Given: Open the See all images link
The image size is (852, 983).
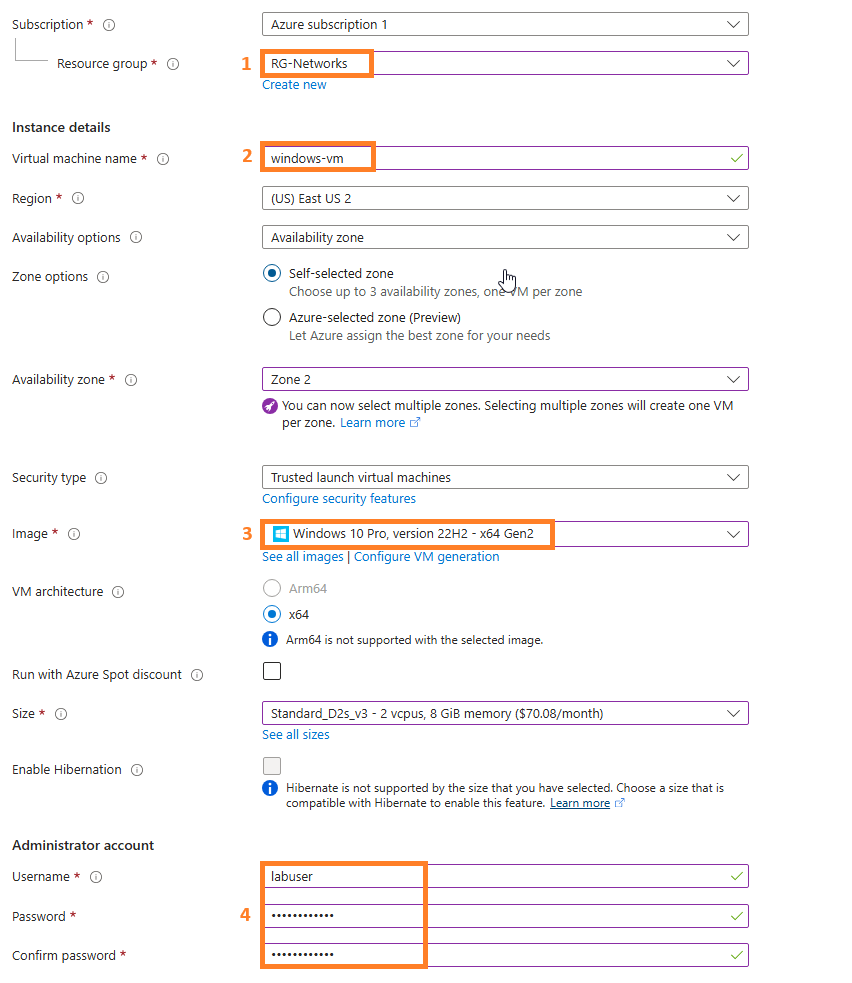Looking at the screenshot, I should point(303,557).
